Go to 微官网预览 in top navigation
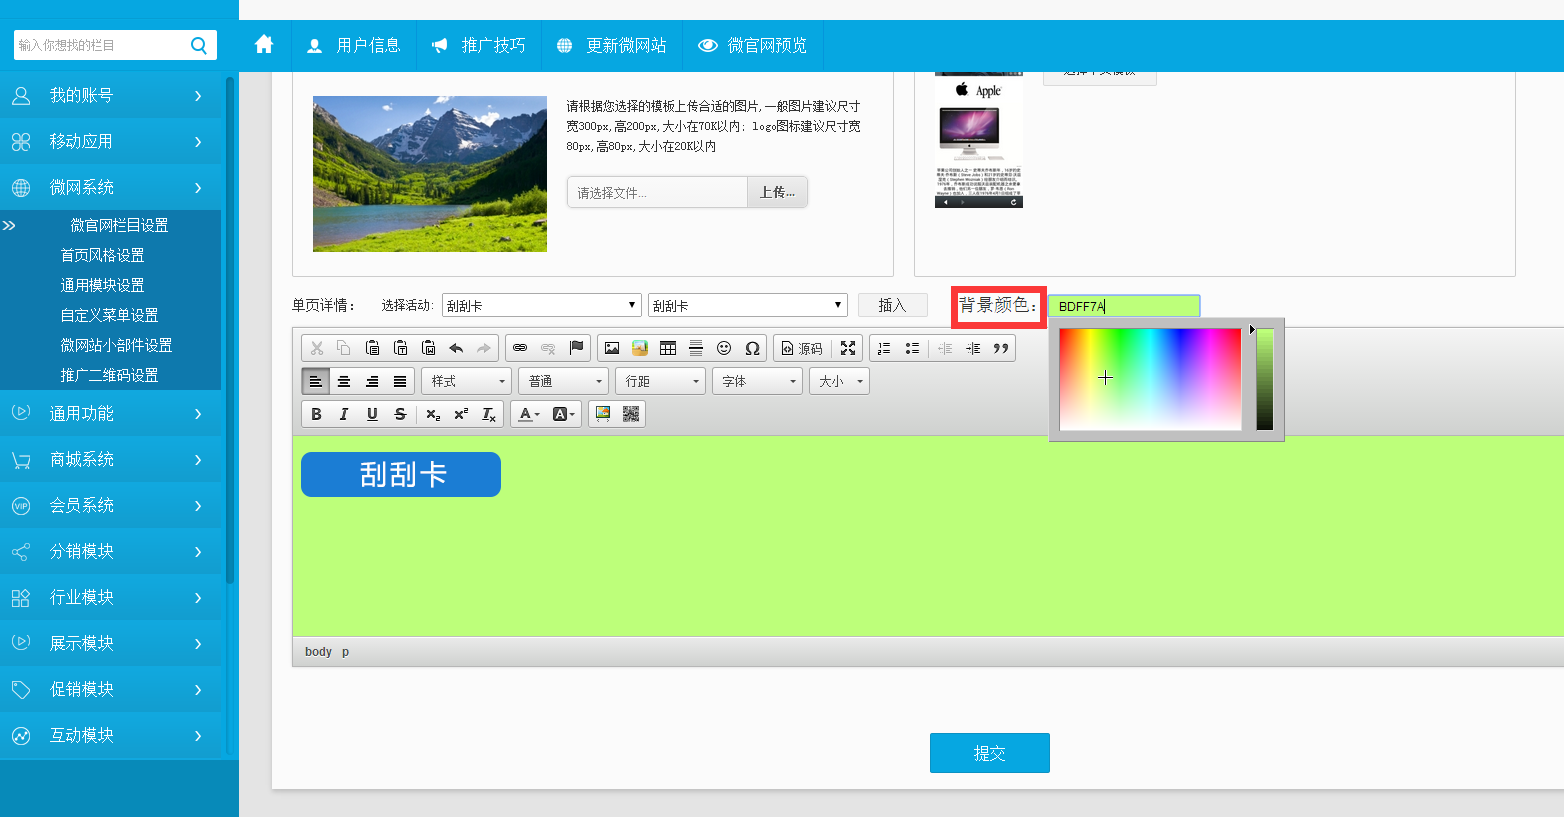 point(753,45)
